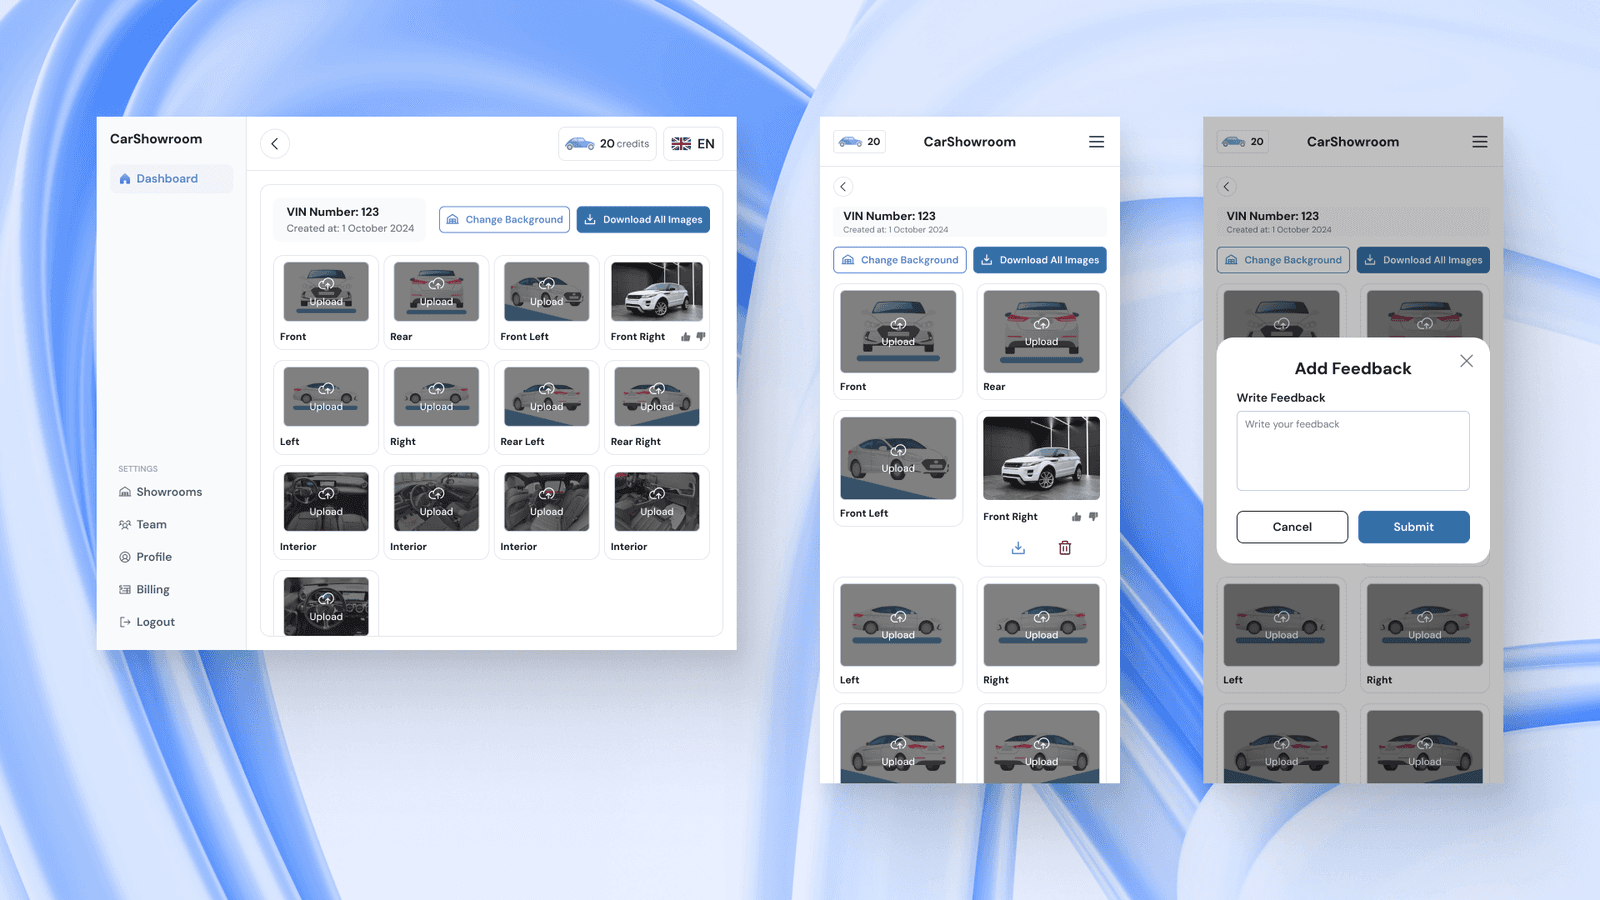Upload image in middle mobile Front Left tile
This screenshot has height=900, width=1600.
point(898,458)
